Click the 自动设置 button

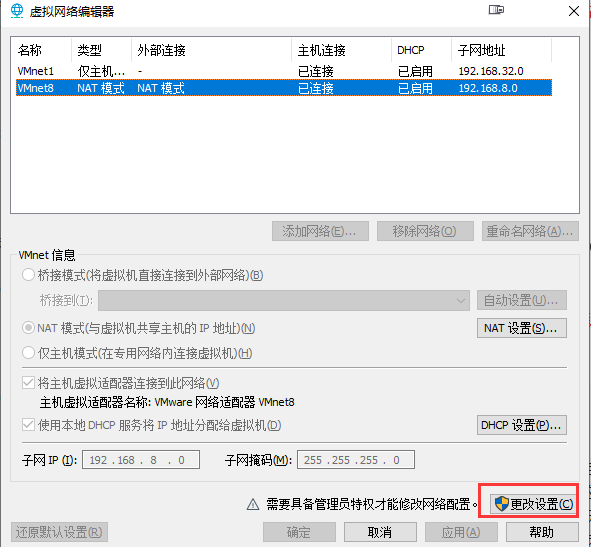(x=522, y=300)
